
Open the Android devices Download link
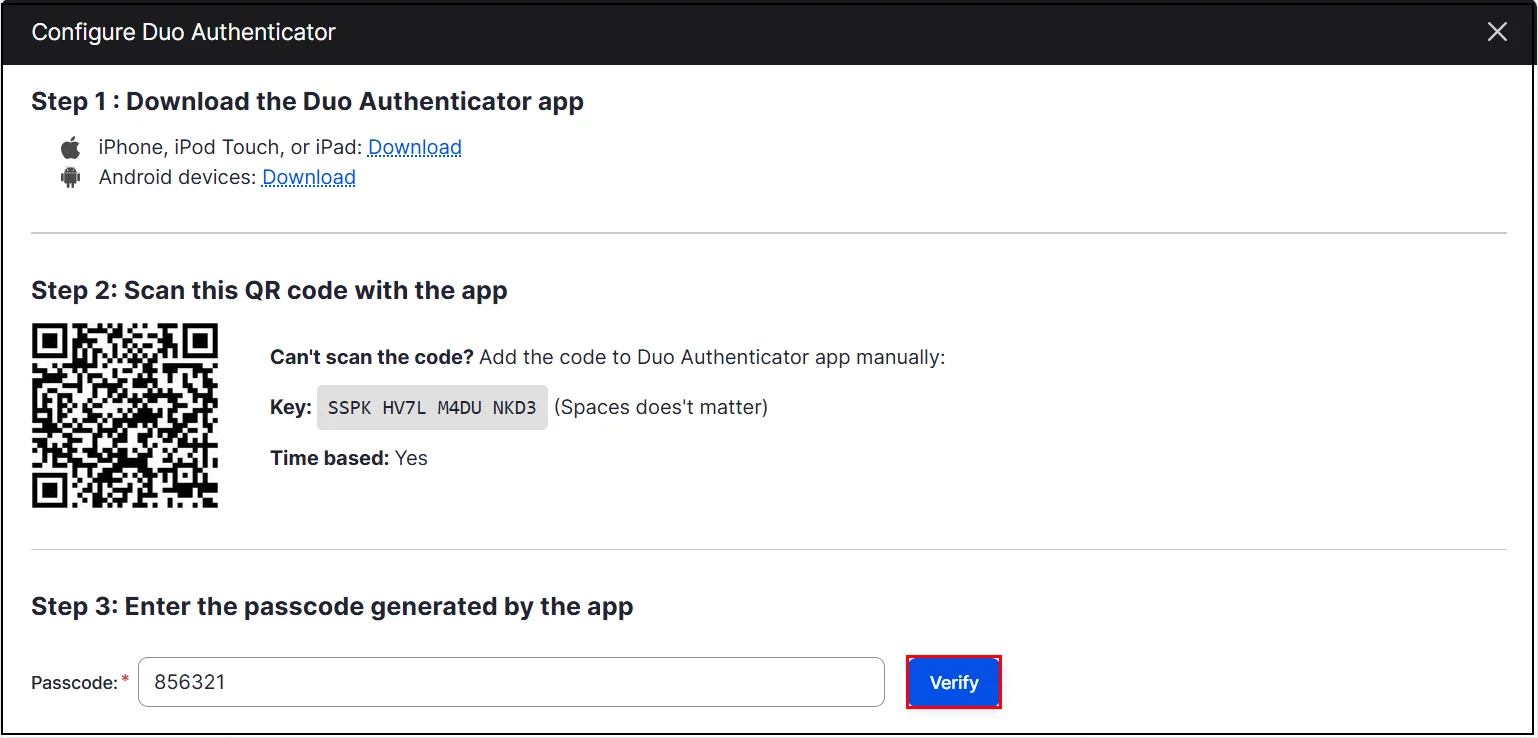[x=309, y=178]
